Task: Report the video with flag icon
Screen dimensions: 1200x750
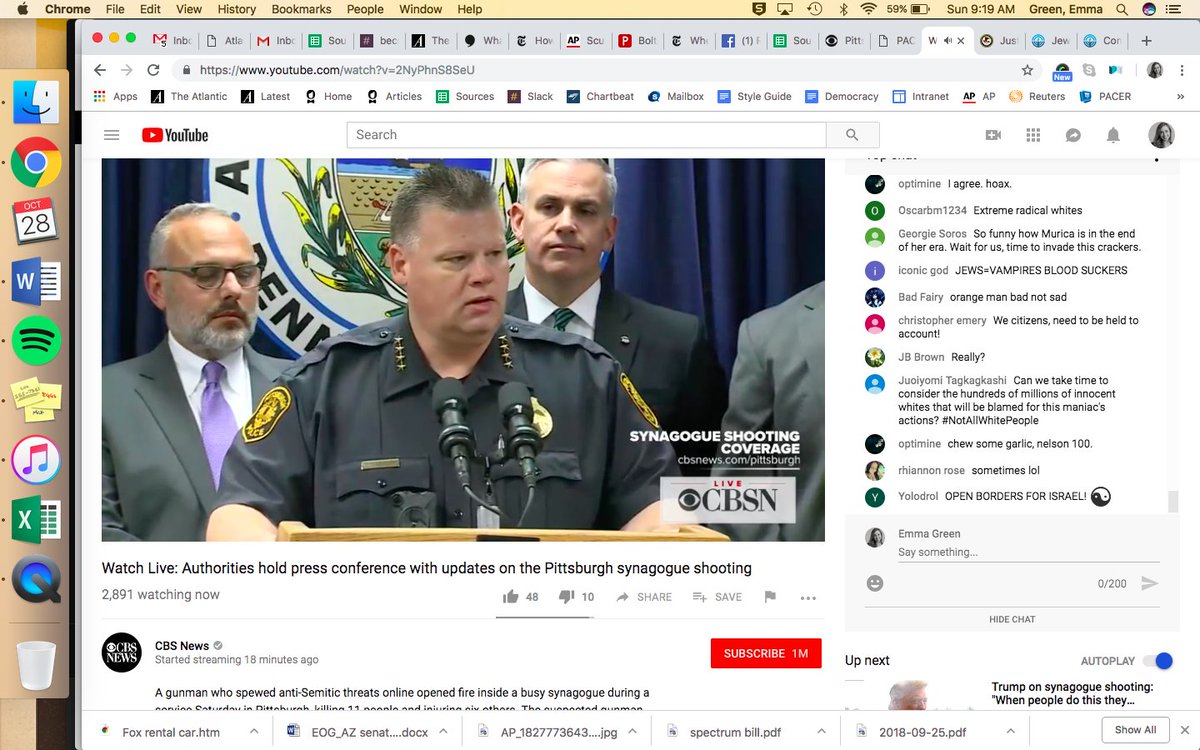Action: point(770,597)
